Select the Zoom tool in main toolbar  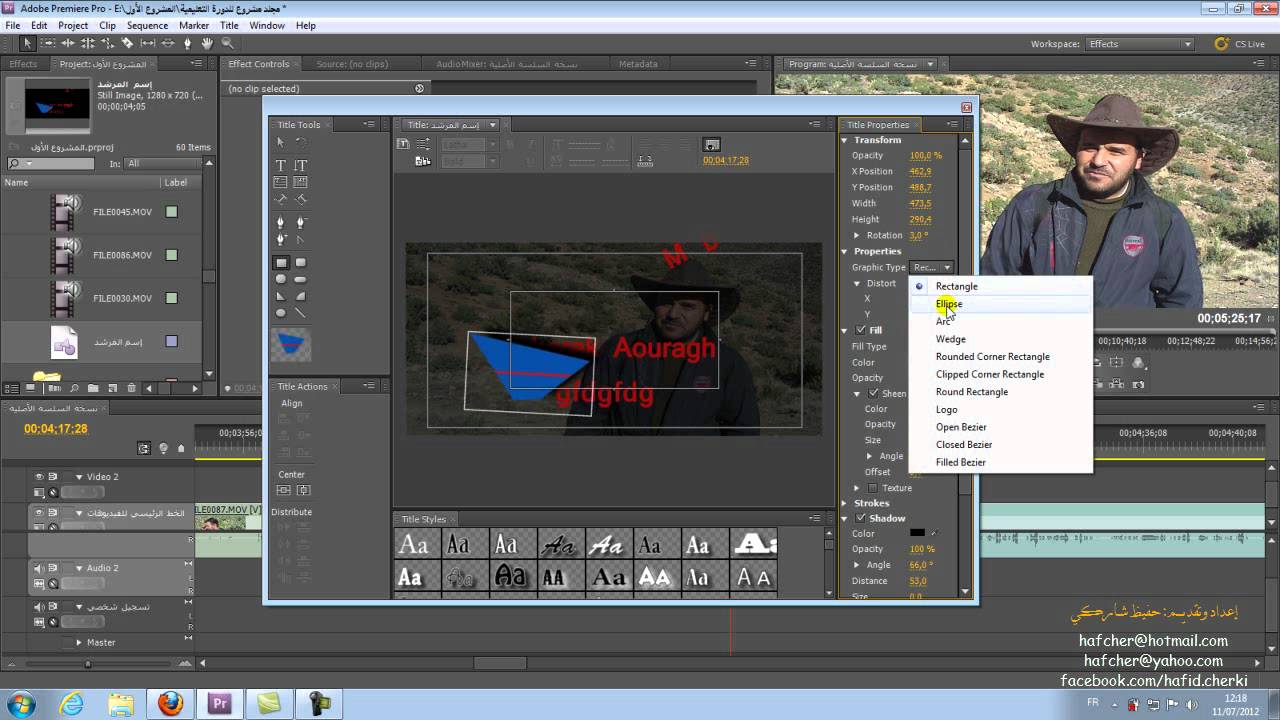[227, 43]
